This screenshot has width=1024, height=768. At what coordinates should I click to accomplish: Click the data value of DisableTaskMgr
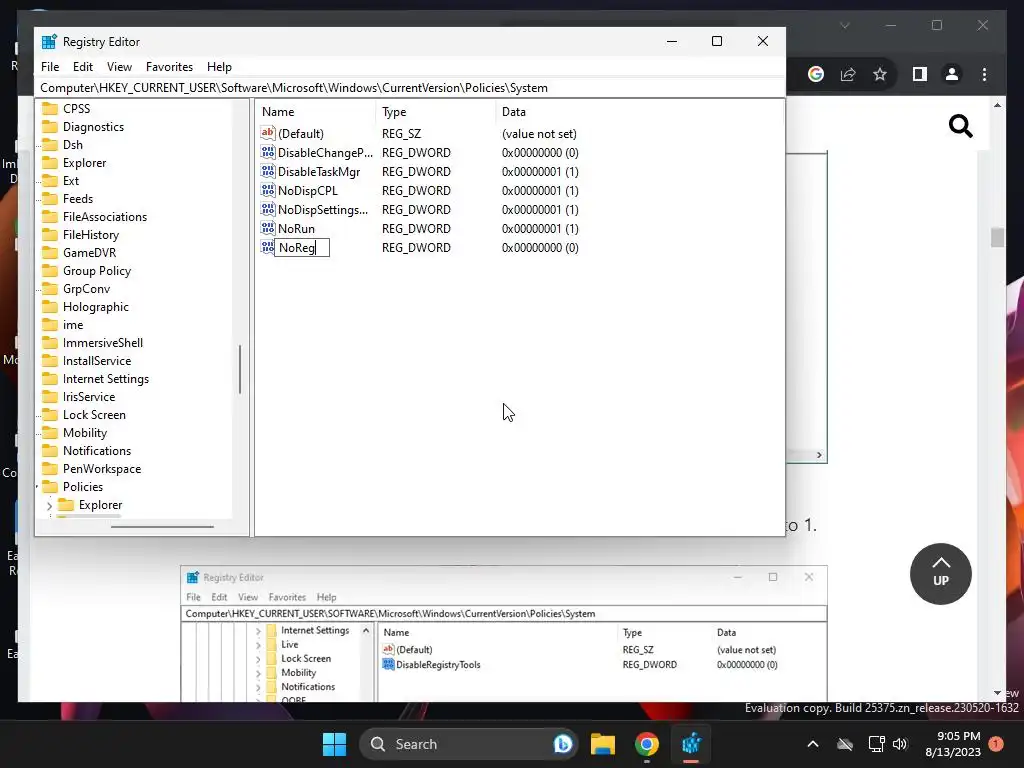(x=540, y=172)
